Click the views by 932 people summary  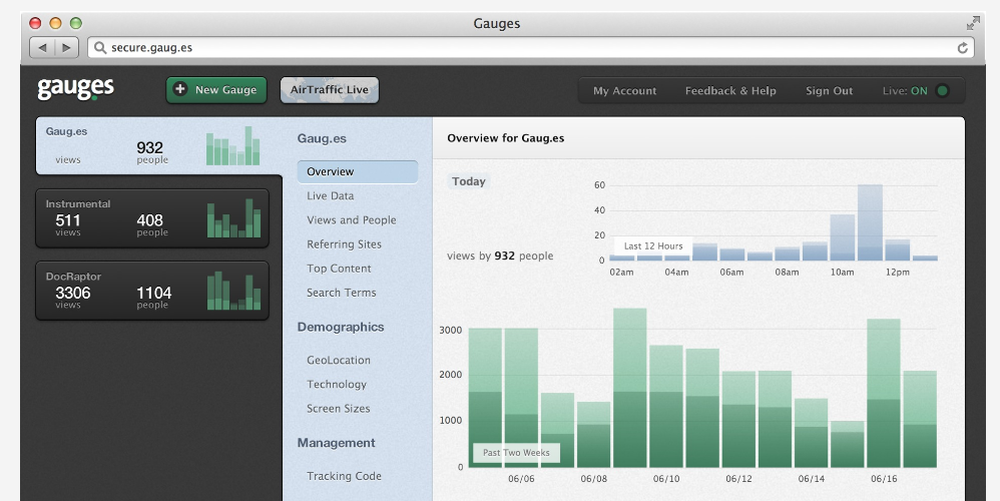[x=500, y=256]
